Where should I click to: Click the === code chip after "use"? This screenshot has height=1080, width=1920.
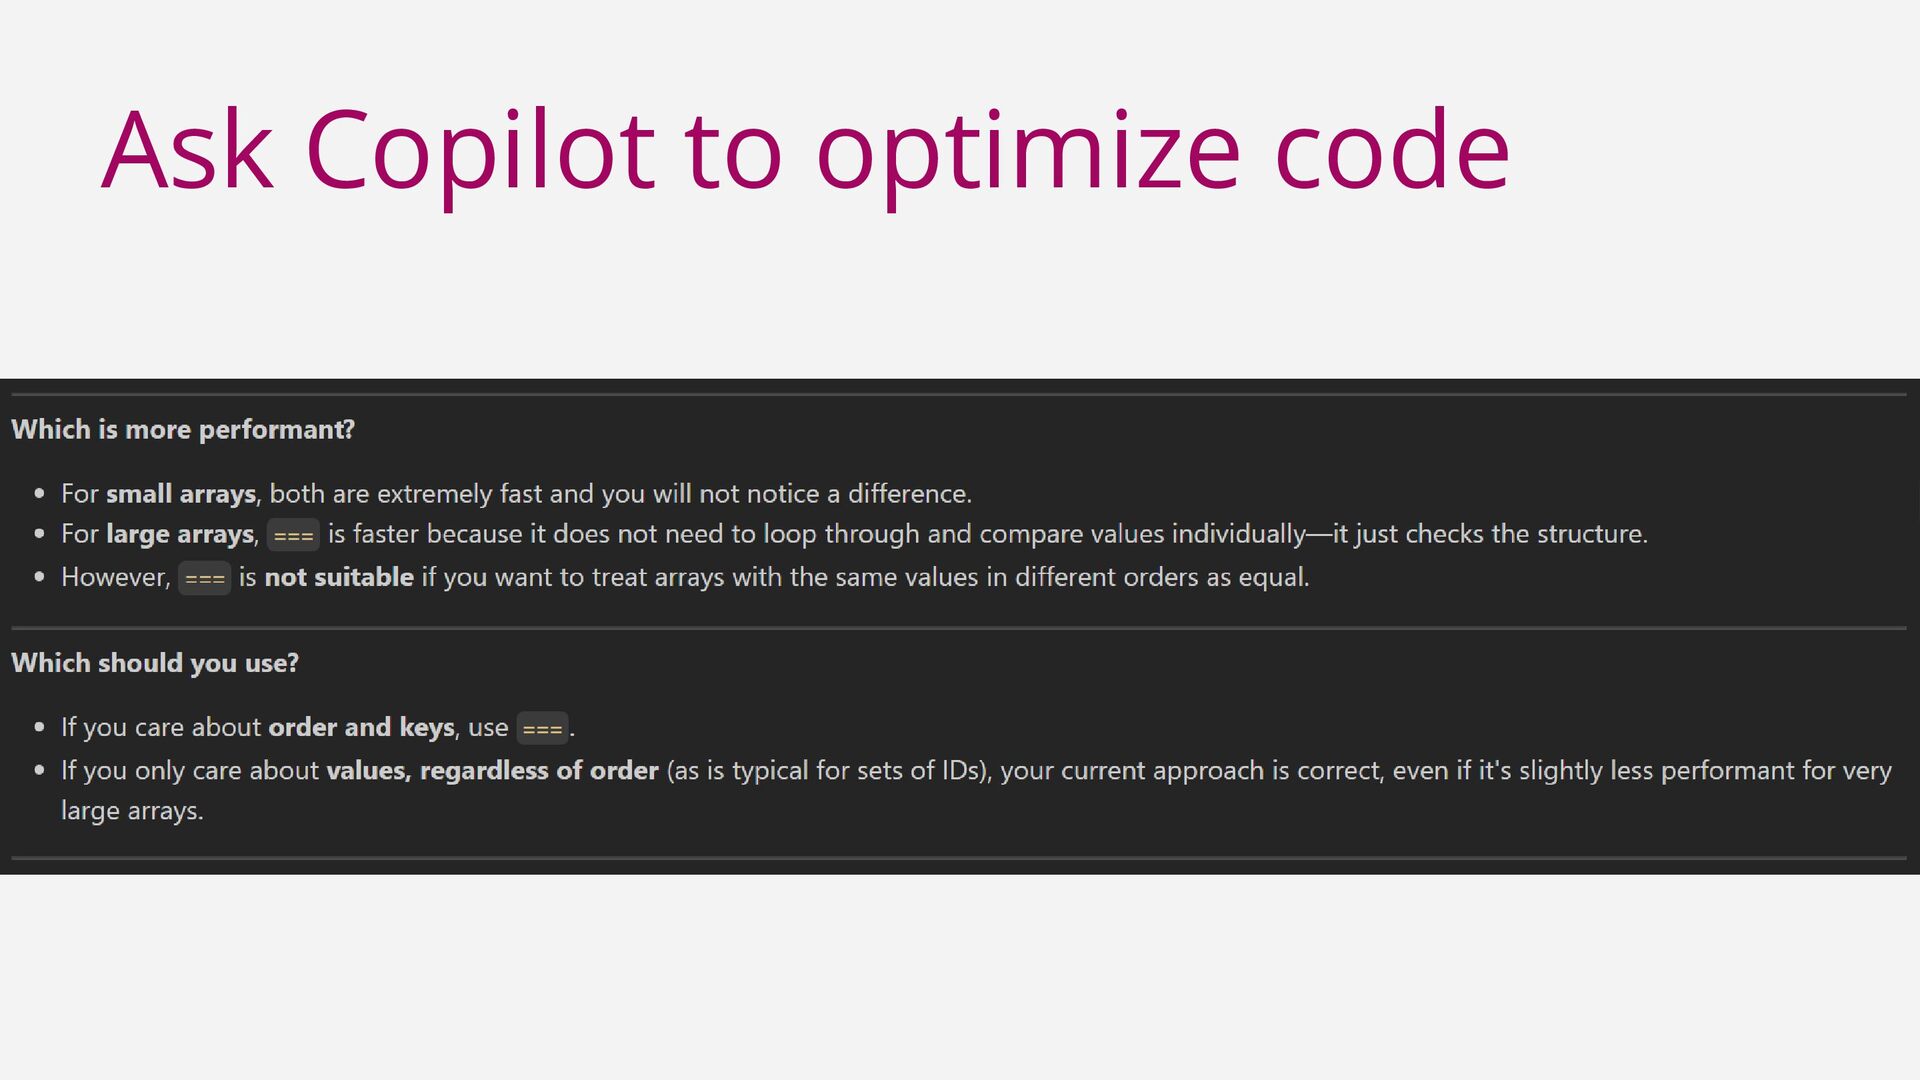click(x=542, y=729)
